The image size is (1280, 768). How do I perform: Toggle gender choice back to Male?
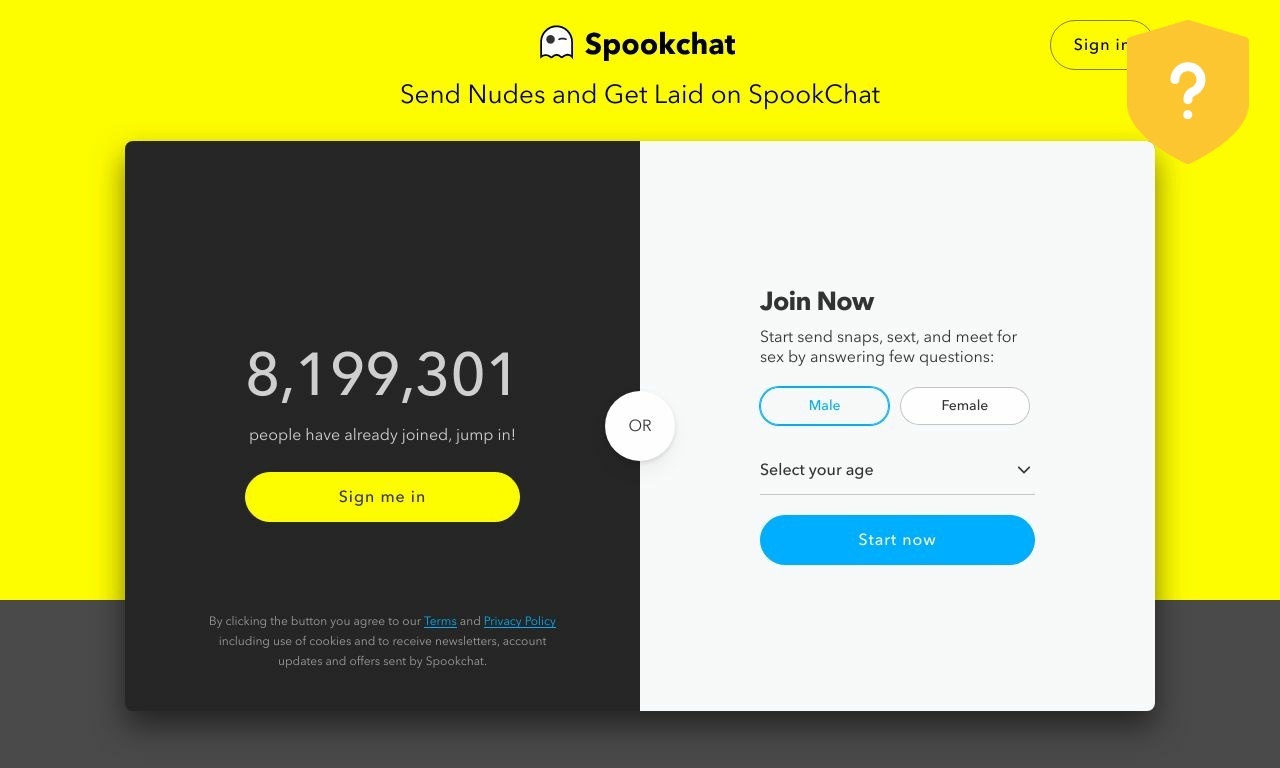[x=824, y=406]
